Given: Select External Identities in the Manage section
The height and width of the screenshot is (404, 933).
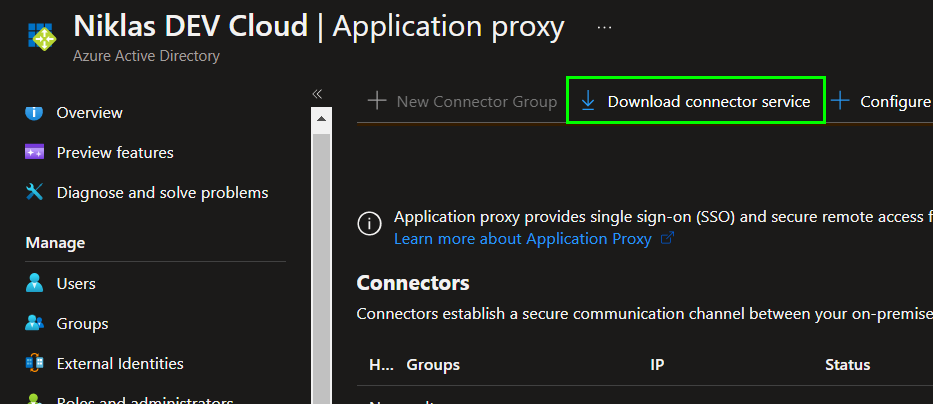Looking at the screenshot, I should coord(120,364).
